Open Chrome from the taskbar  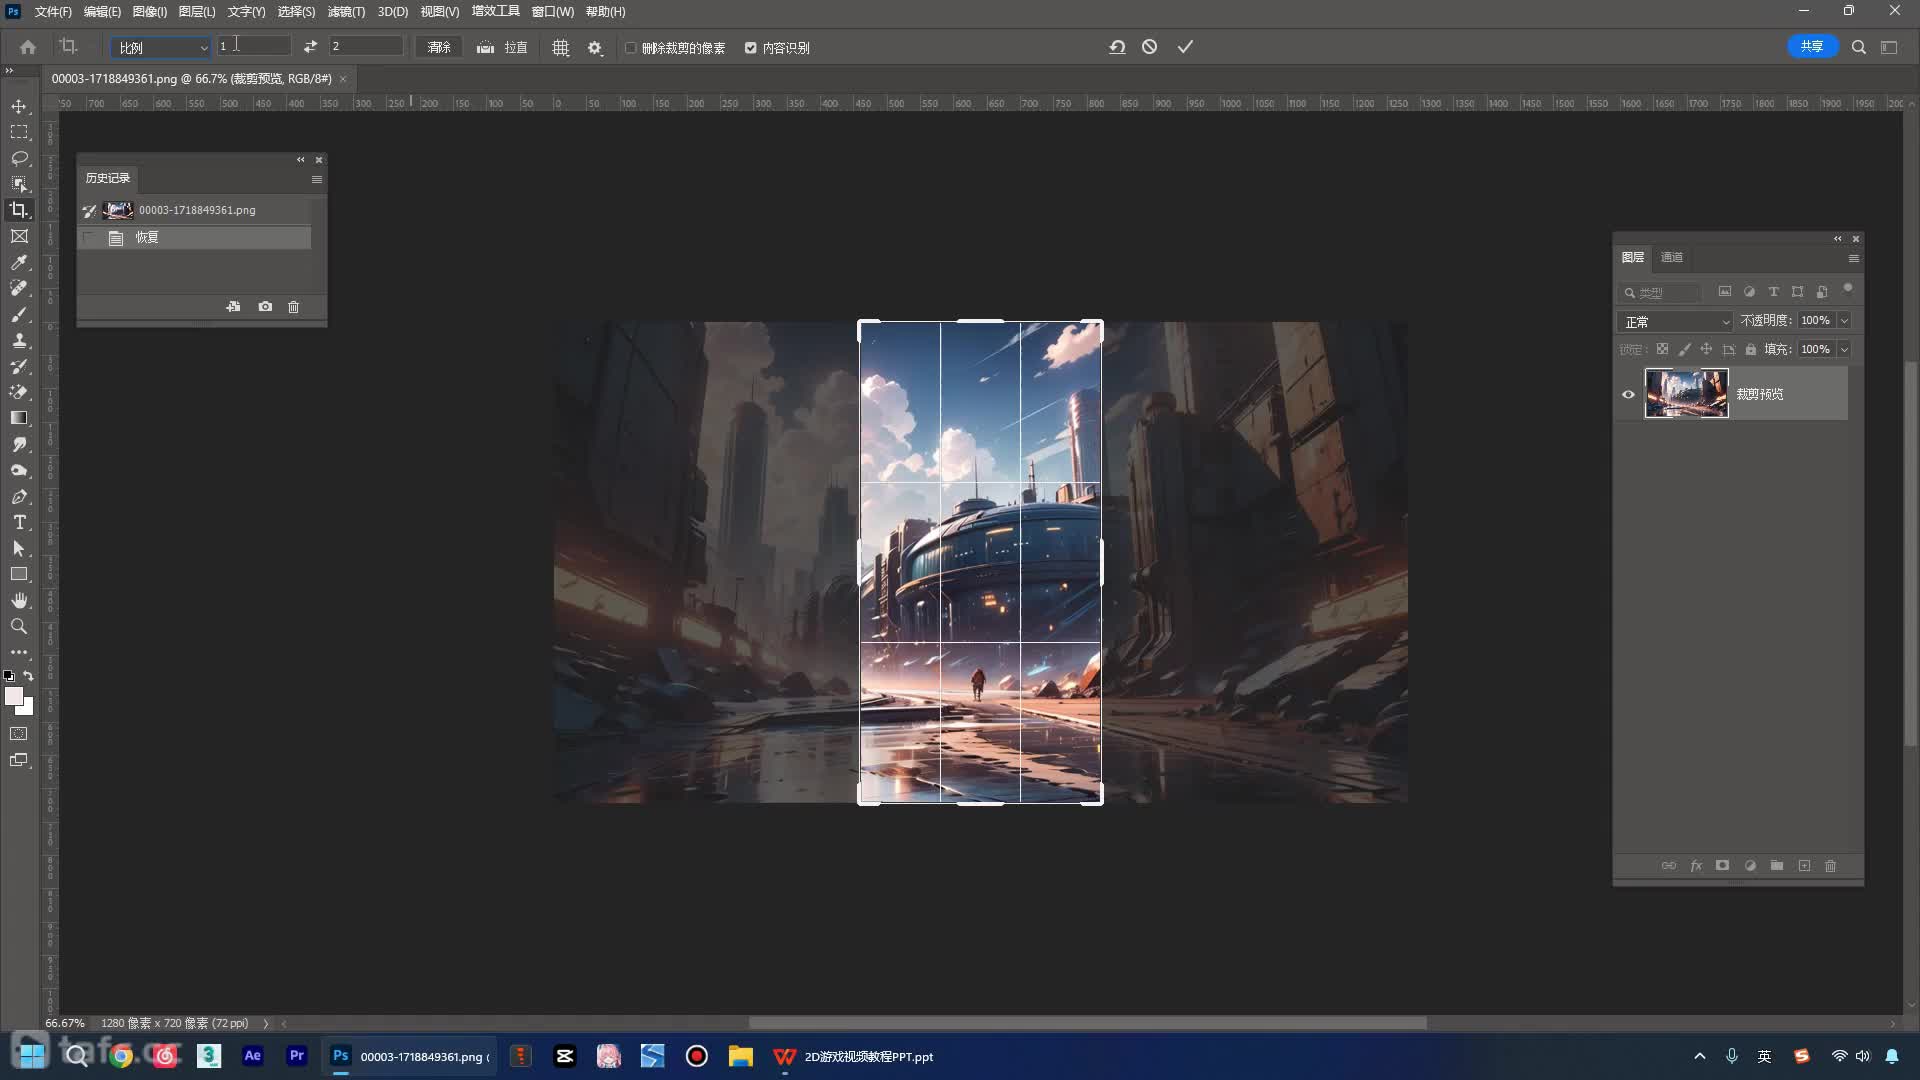pyautogui.click(x=121, y=1056)
